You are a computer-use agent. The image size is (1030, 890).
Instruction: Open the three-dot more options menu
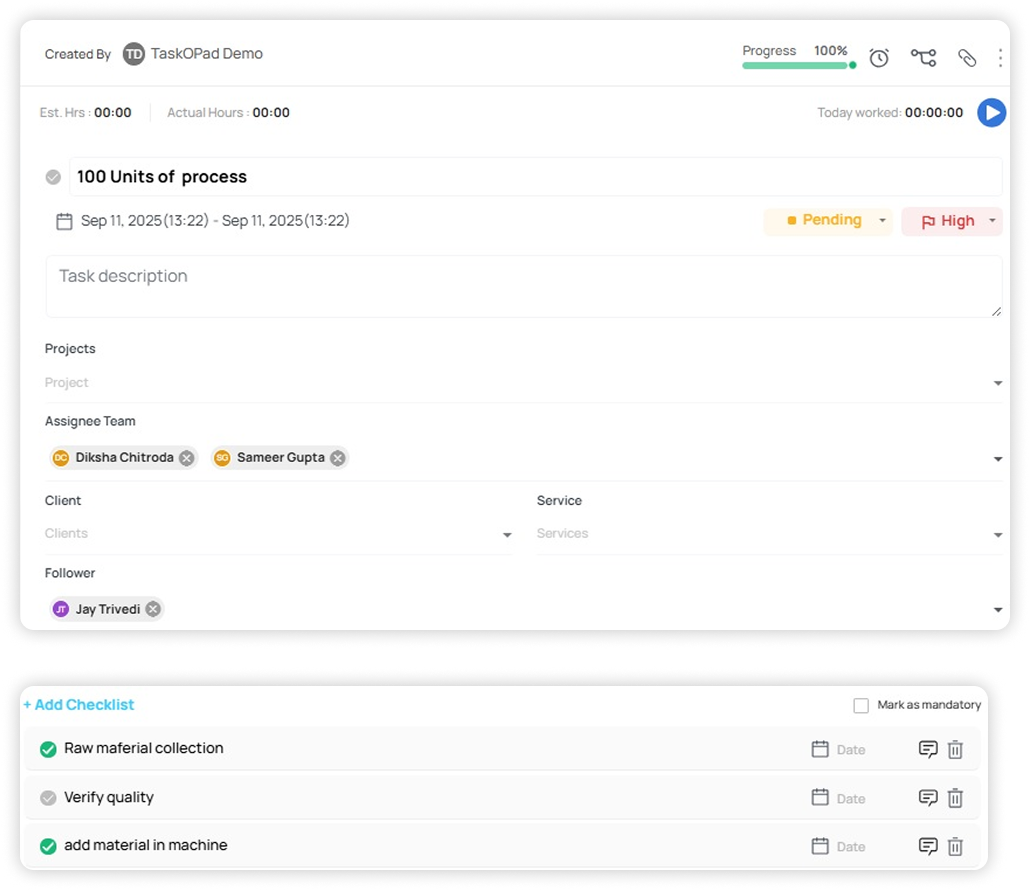click(x=999, y=58)
